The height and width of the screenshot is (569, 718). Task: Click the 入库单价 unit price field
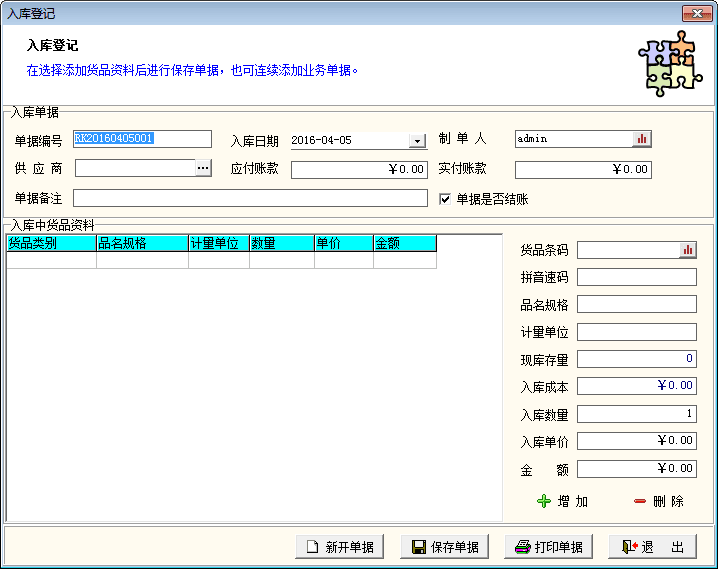[636, 441]
